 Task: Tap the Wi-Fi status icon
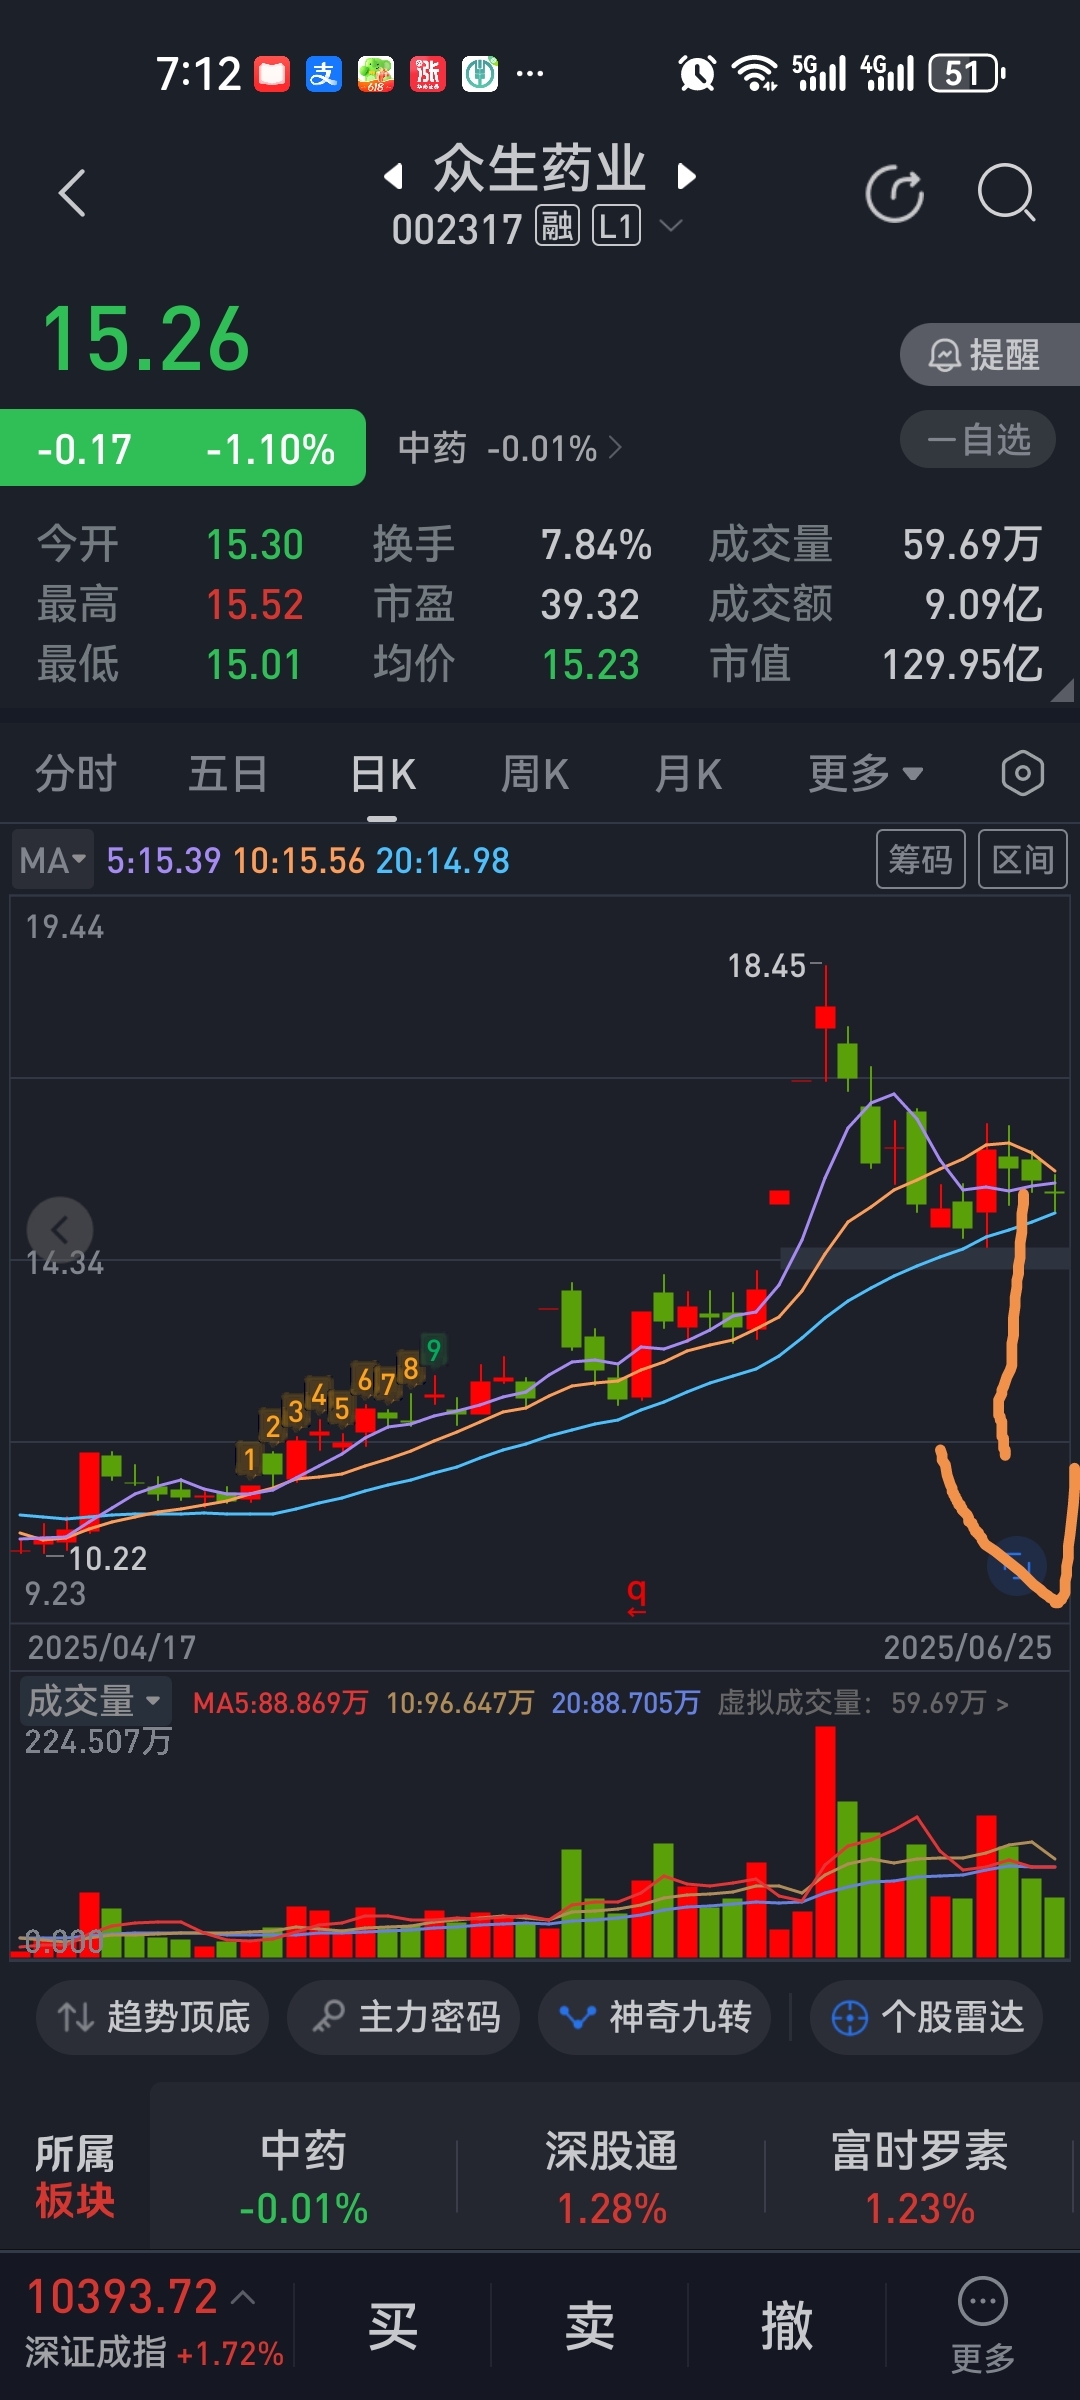[x=754, y=73]
